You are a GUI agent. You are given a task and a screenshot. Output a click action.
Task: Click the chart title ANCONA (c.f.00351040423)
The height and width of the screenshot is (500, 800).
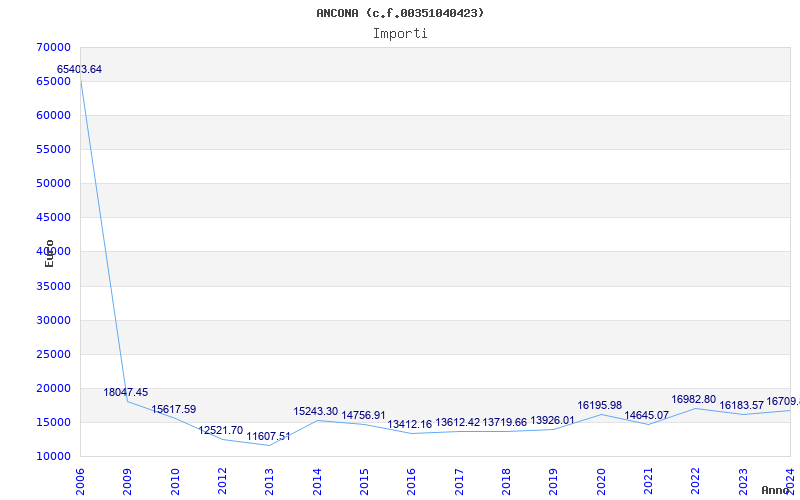[400, 13]
